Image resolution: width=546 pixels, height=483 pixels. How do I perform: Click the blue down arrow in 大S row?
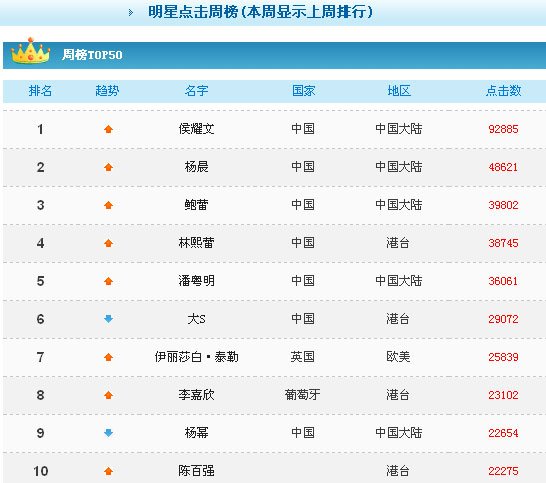pos(108,319)
